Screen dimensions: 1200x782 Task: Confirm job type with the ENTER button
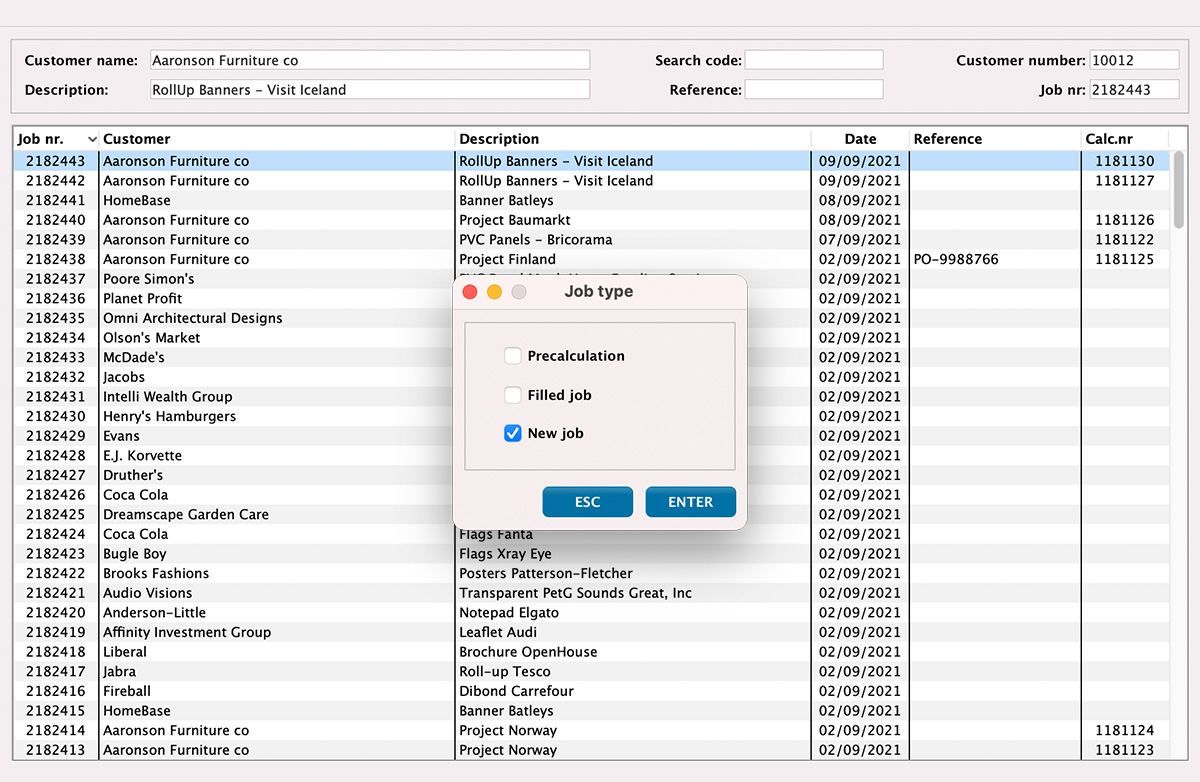coord(690,501)
